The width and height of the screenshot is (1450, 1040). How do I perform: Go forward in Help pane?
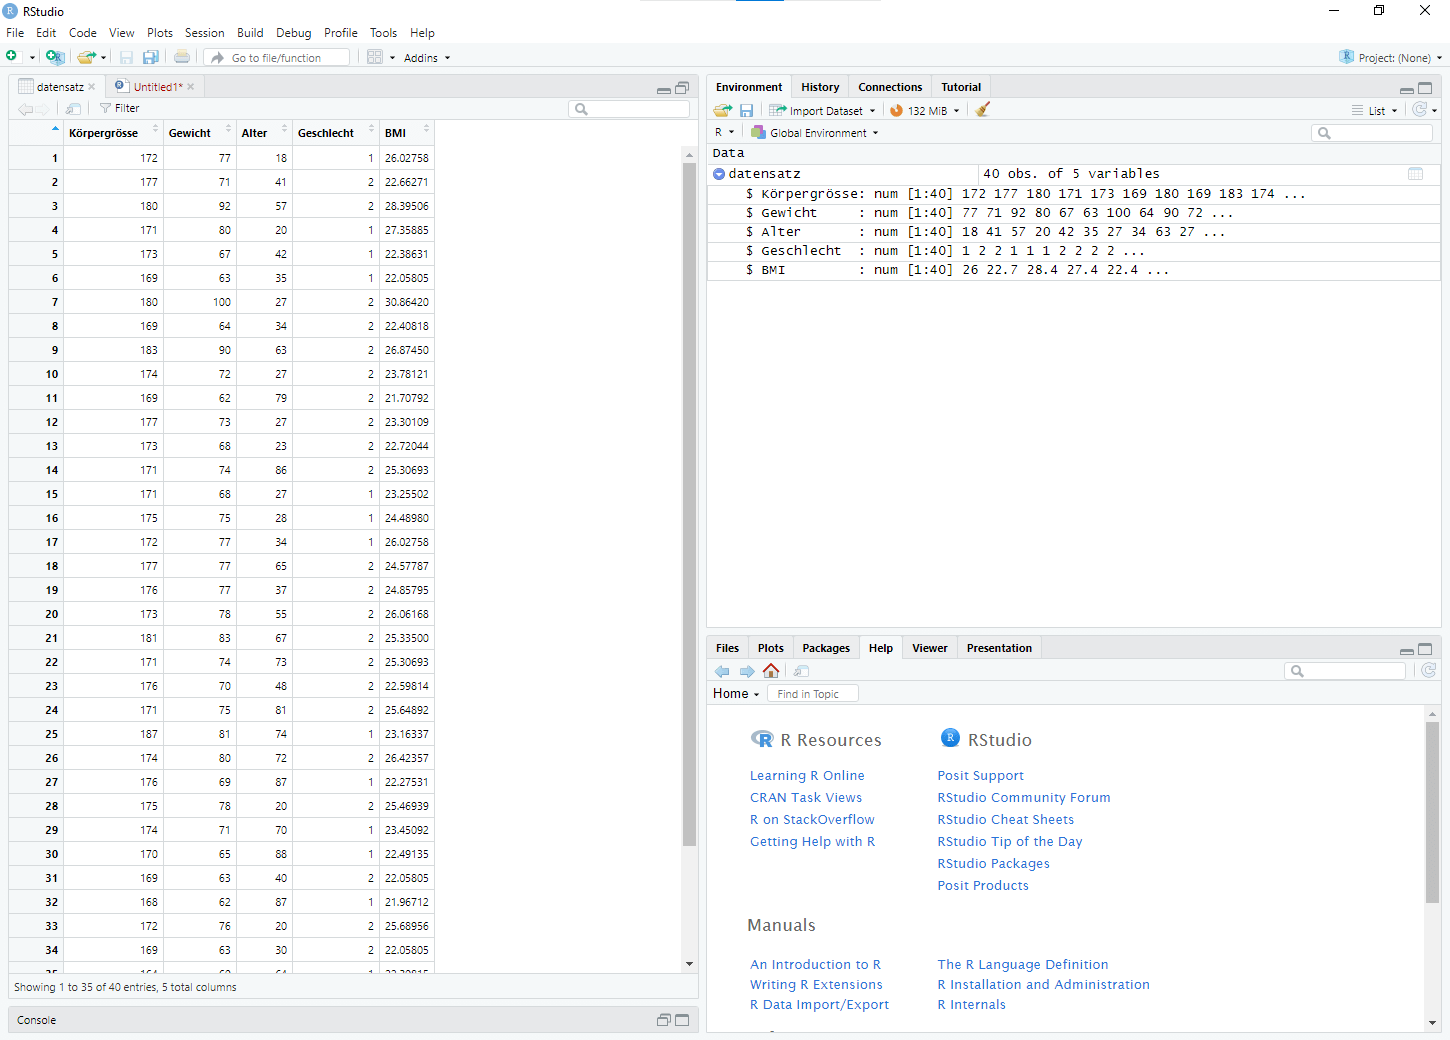746,671
